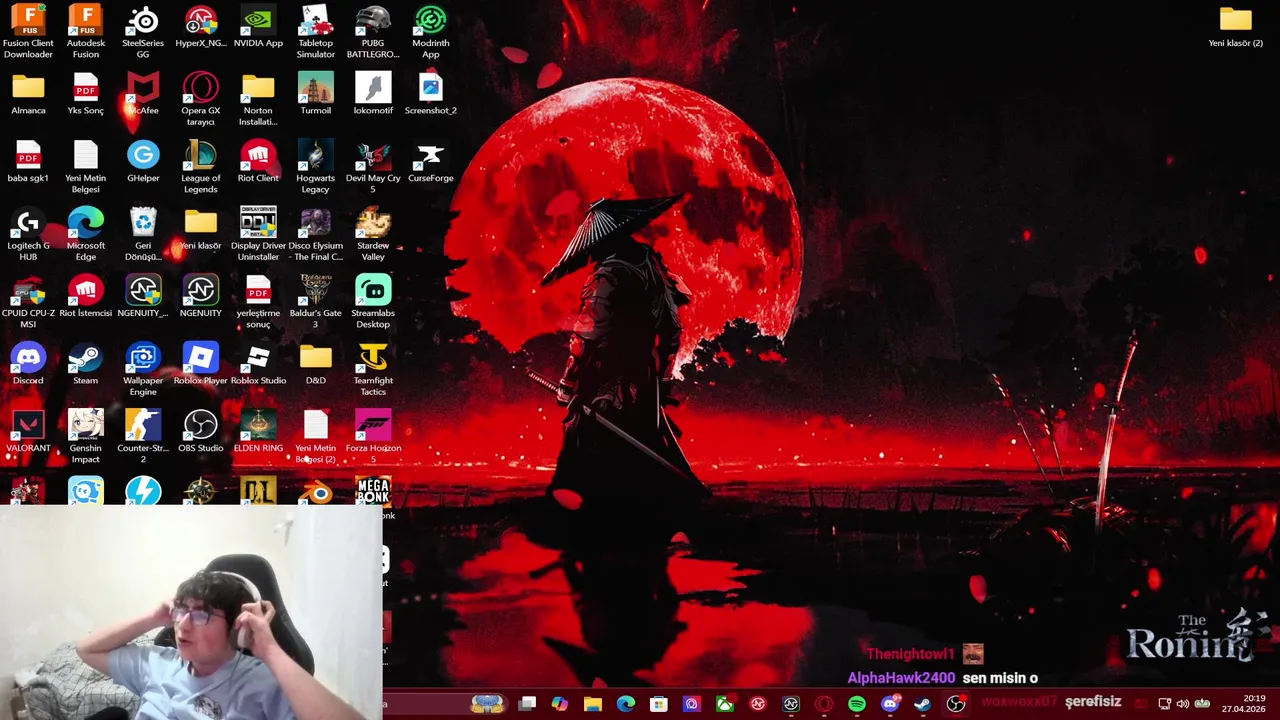Open the Yks Sonç PDF file

tap(86, 94)
